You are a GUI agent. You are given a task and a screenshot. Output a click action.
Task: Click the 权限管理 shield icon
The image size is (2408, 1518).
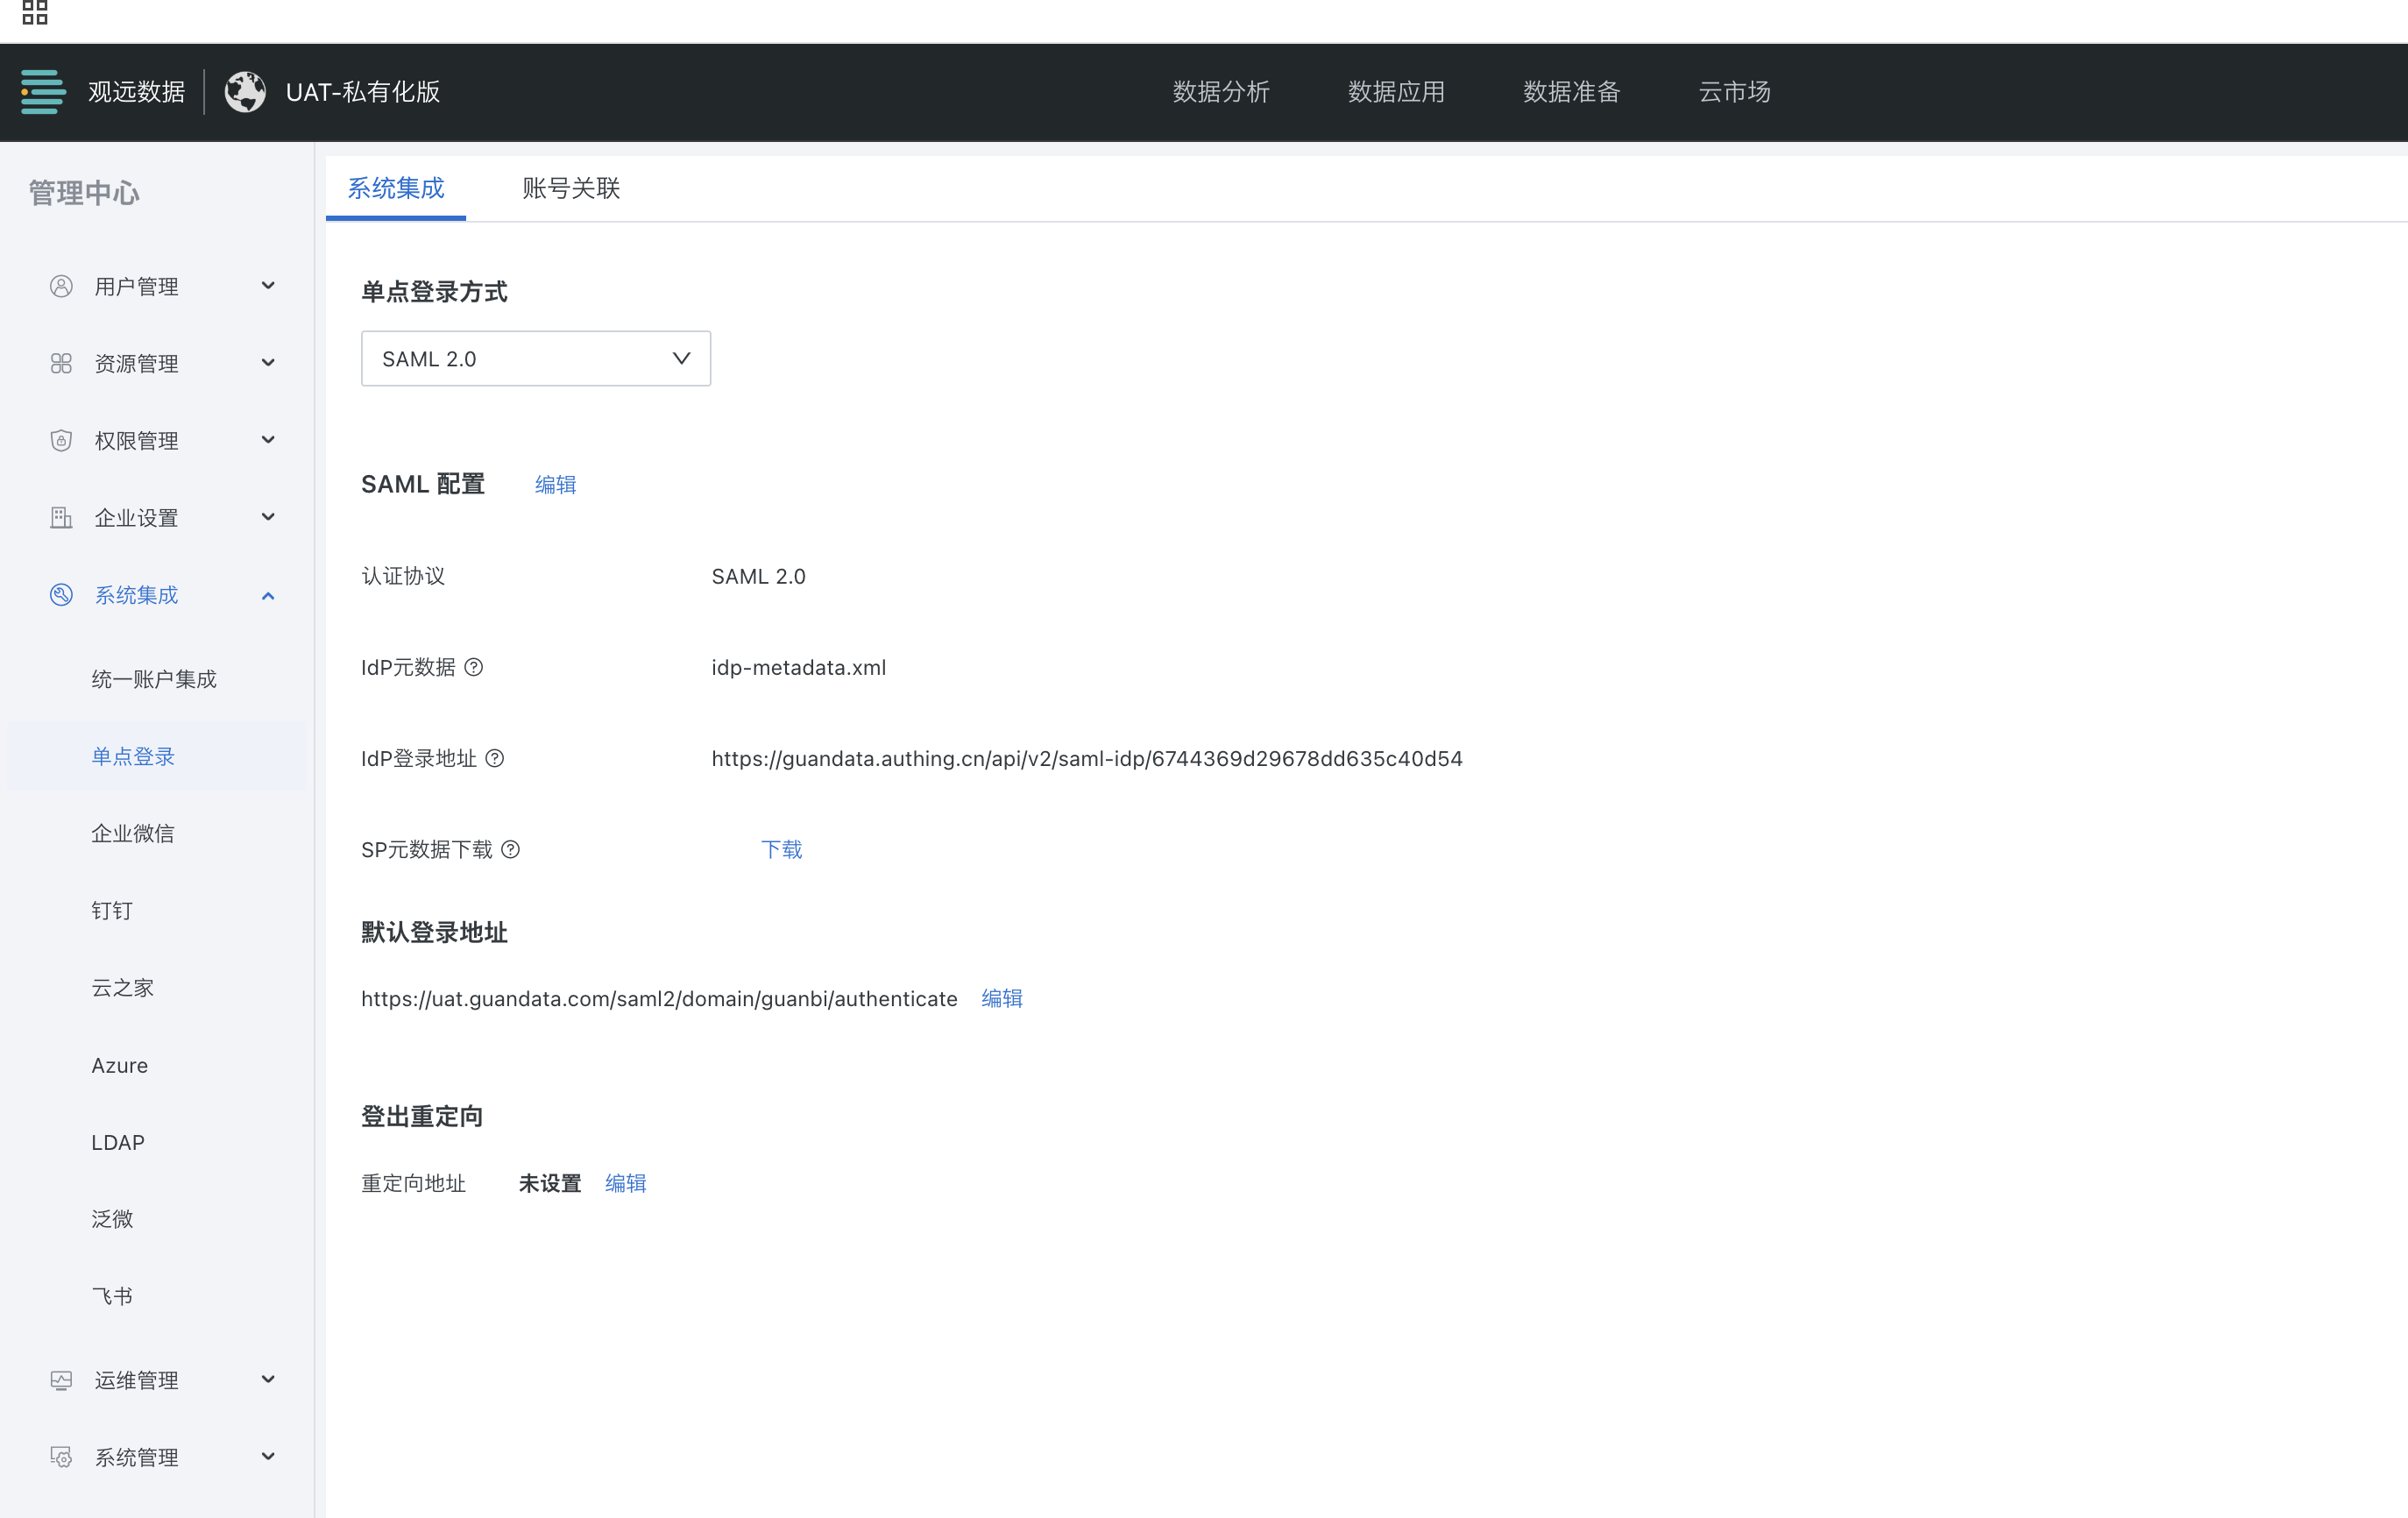point(61,441)
